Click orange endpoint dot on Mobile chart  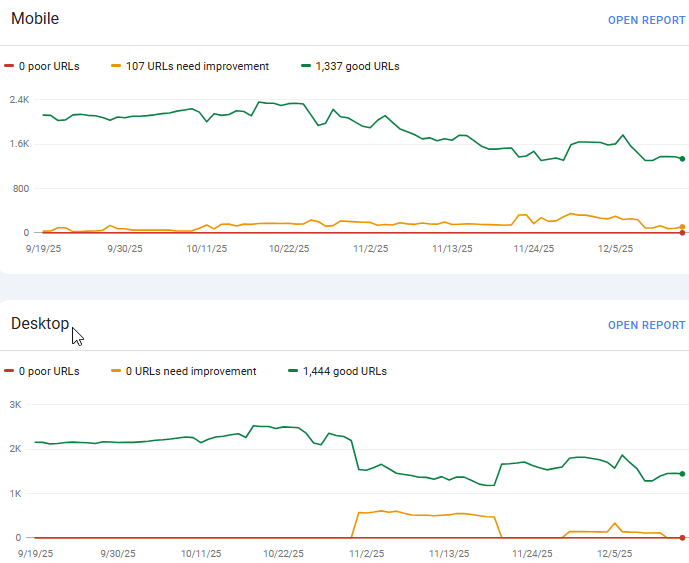[x=682, y=227]
